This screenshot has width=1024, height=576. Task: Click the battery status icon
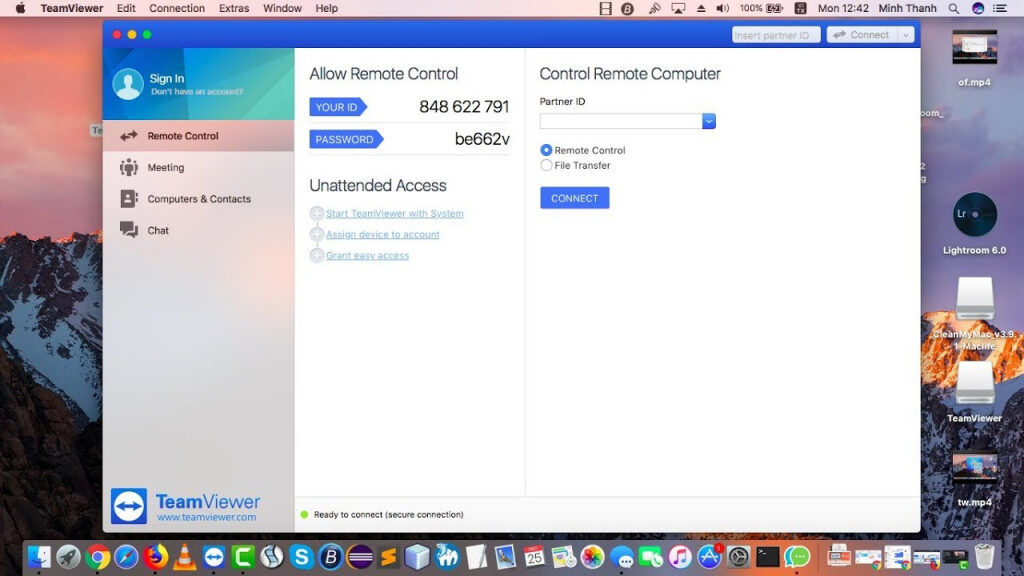pyautogui.click(x=775, y=8)
